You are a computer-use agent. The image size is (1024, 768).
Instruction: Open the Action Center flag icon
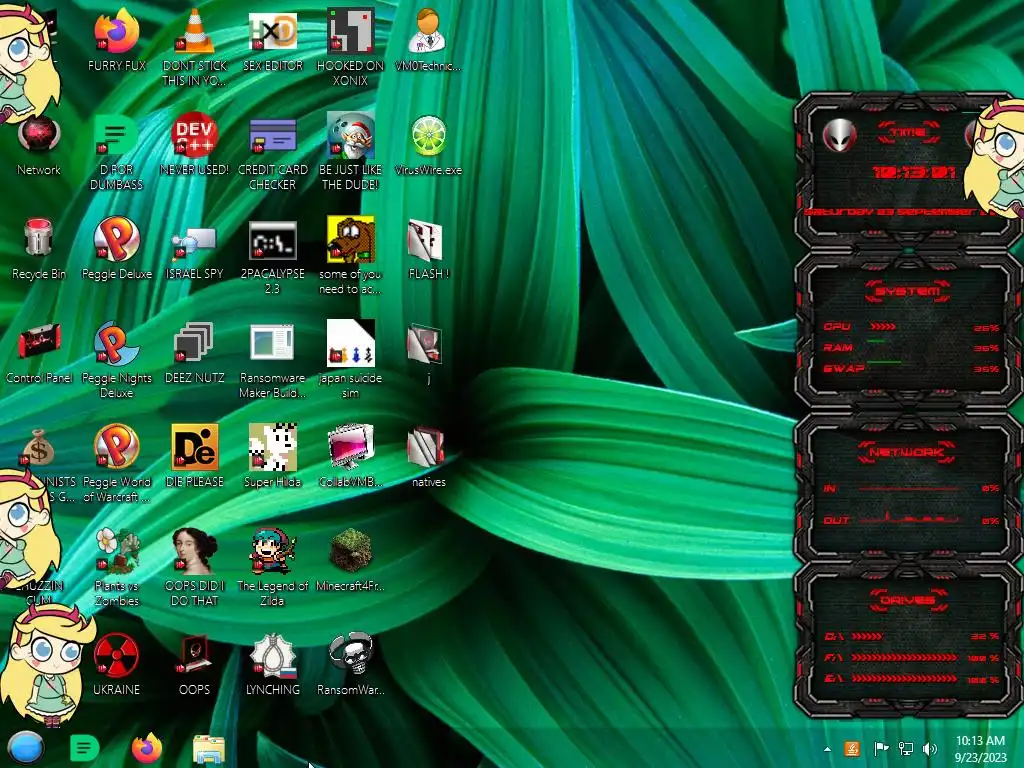881,749
